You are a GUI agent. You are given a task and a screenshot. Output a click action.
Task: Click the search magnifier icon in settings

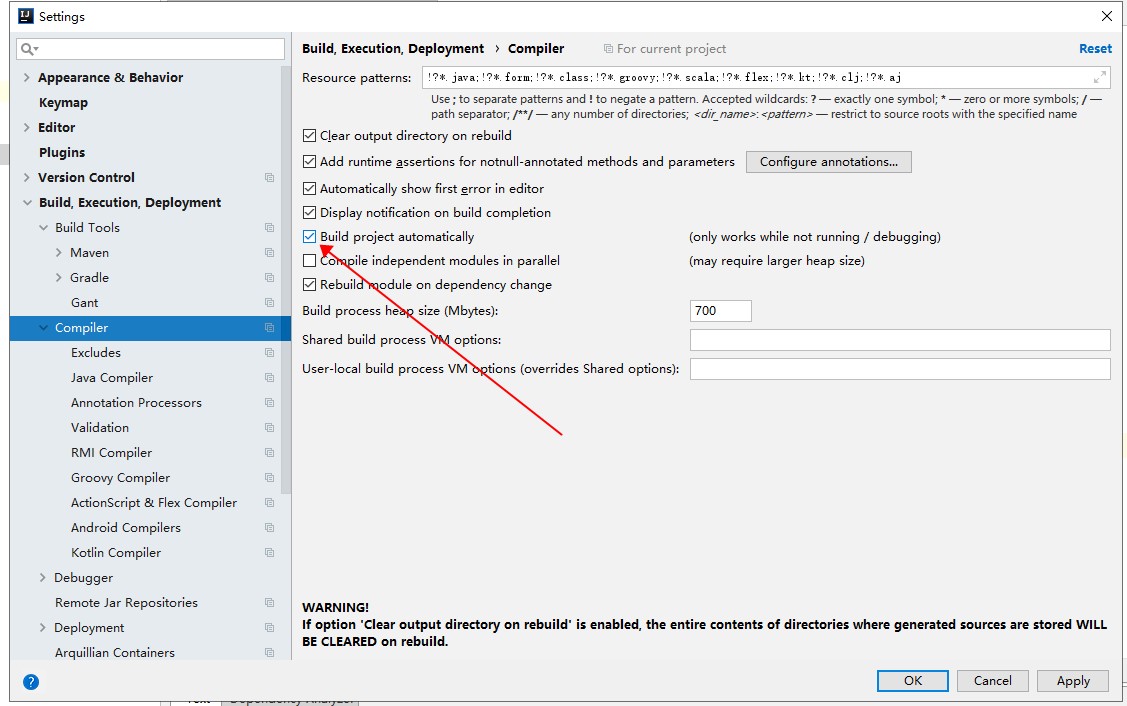tap(29, 49)
